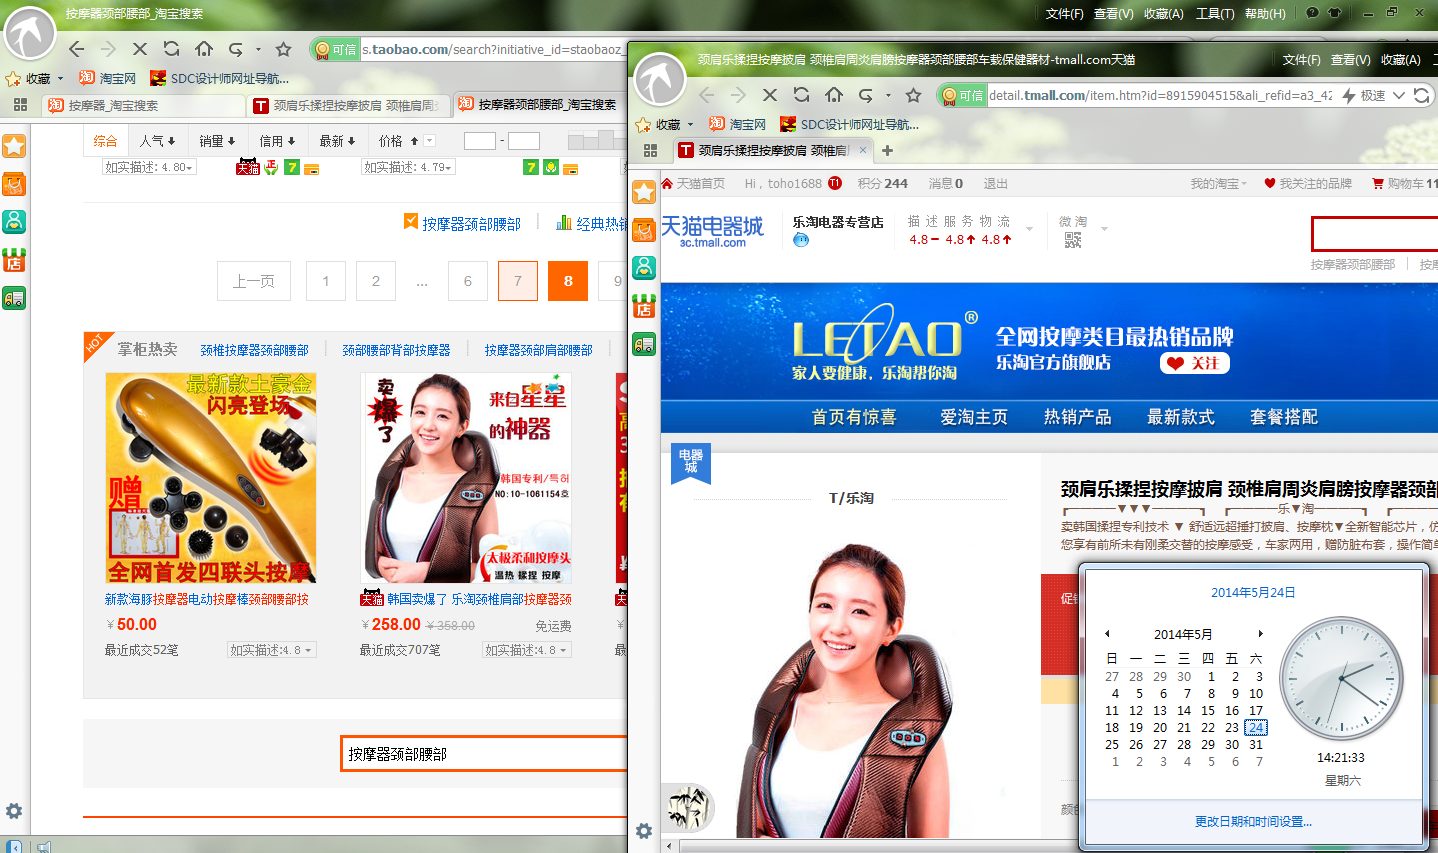Viewport: 1438px width, 853px height.
Task: Open the orange star favorites icon in the Tmall sidebar
Action: tap(644, 191)
